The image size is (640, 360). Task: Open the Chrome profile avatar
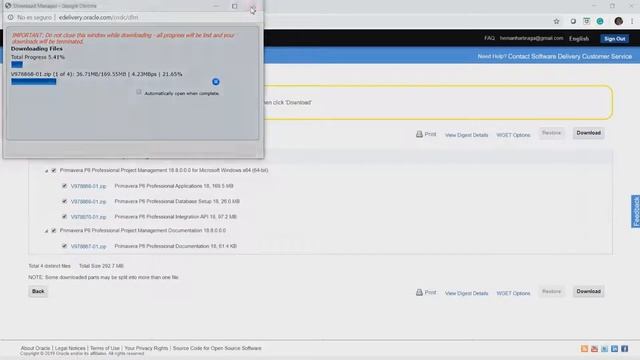click(x=619, y=21)
